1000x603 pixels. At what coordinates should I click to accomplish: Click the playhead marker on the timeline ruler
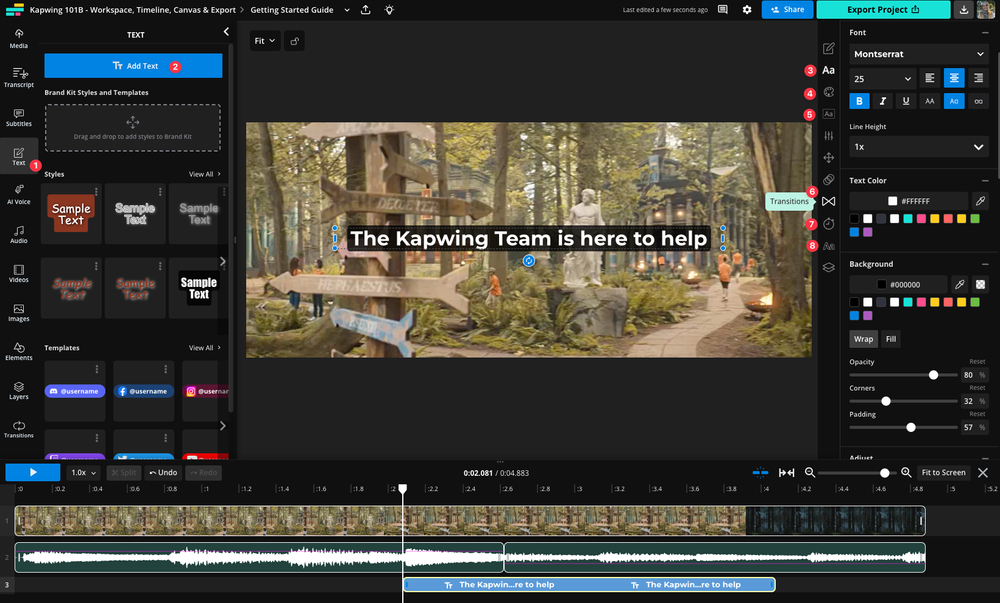[402, 489]
